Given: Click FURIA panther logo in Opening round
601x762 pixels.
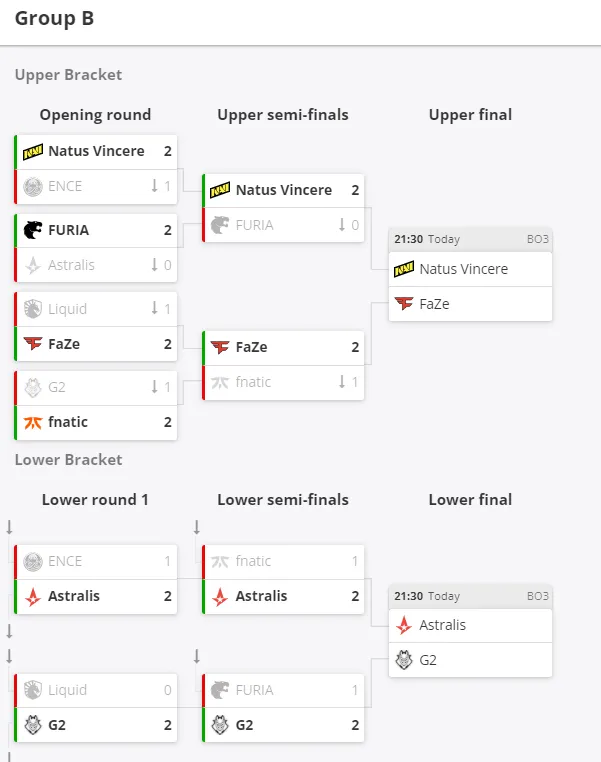Looking at the screenshot, I should [33, 230].
